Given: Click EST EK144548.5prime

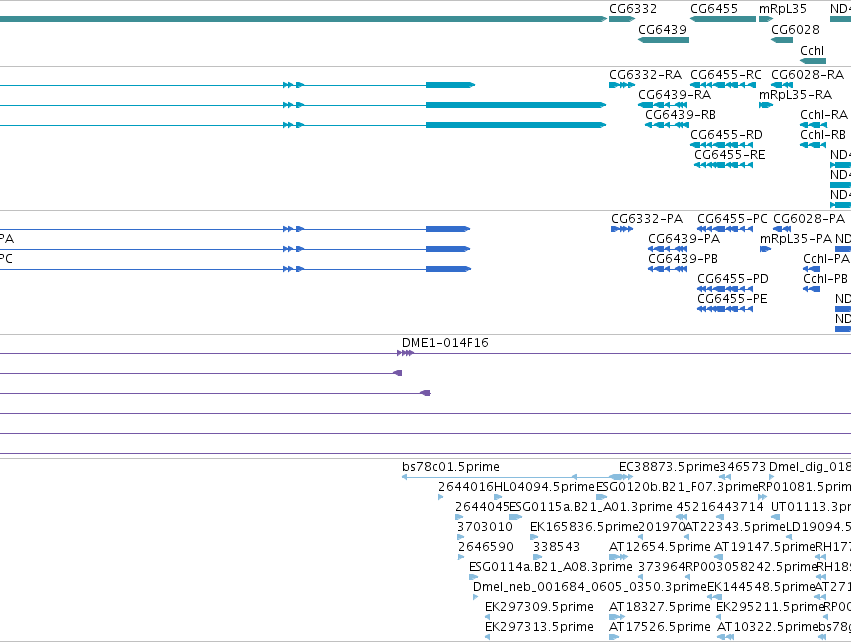Looking at the screenshot, I should (x=761, y=587).
